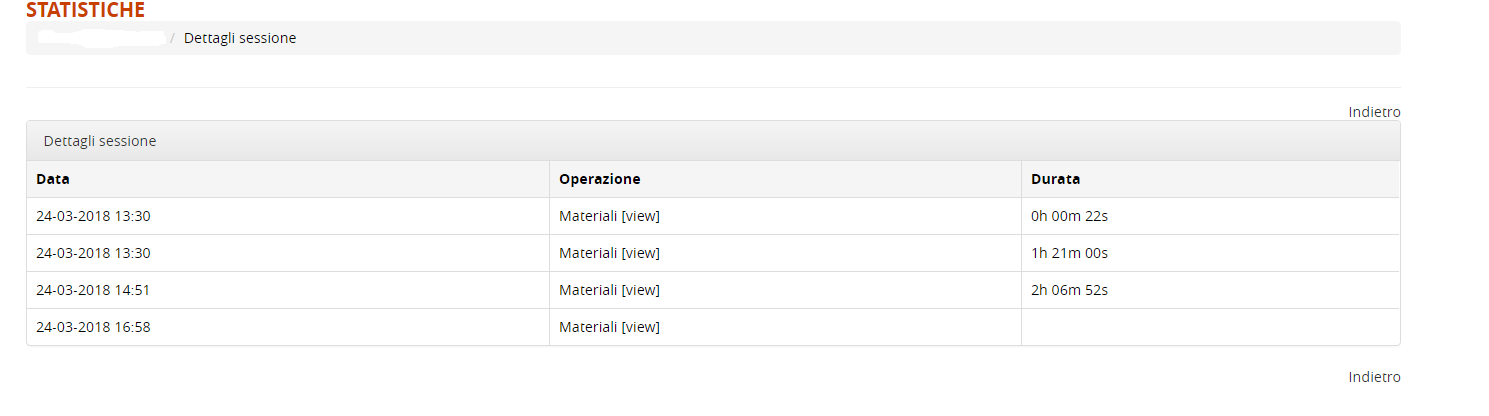The image size is (1489, 416).
Task: Click the 2h 06m 52s duration cell
Action: pyautogui.click(x=1069, y=290)
